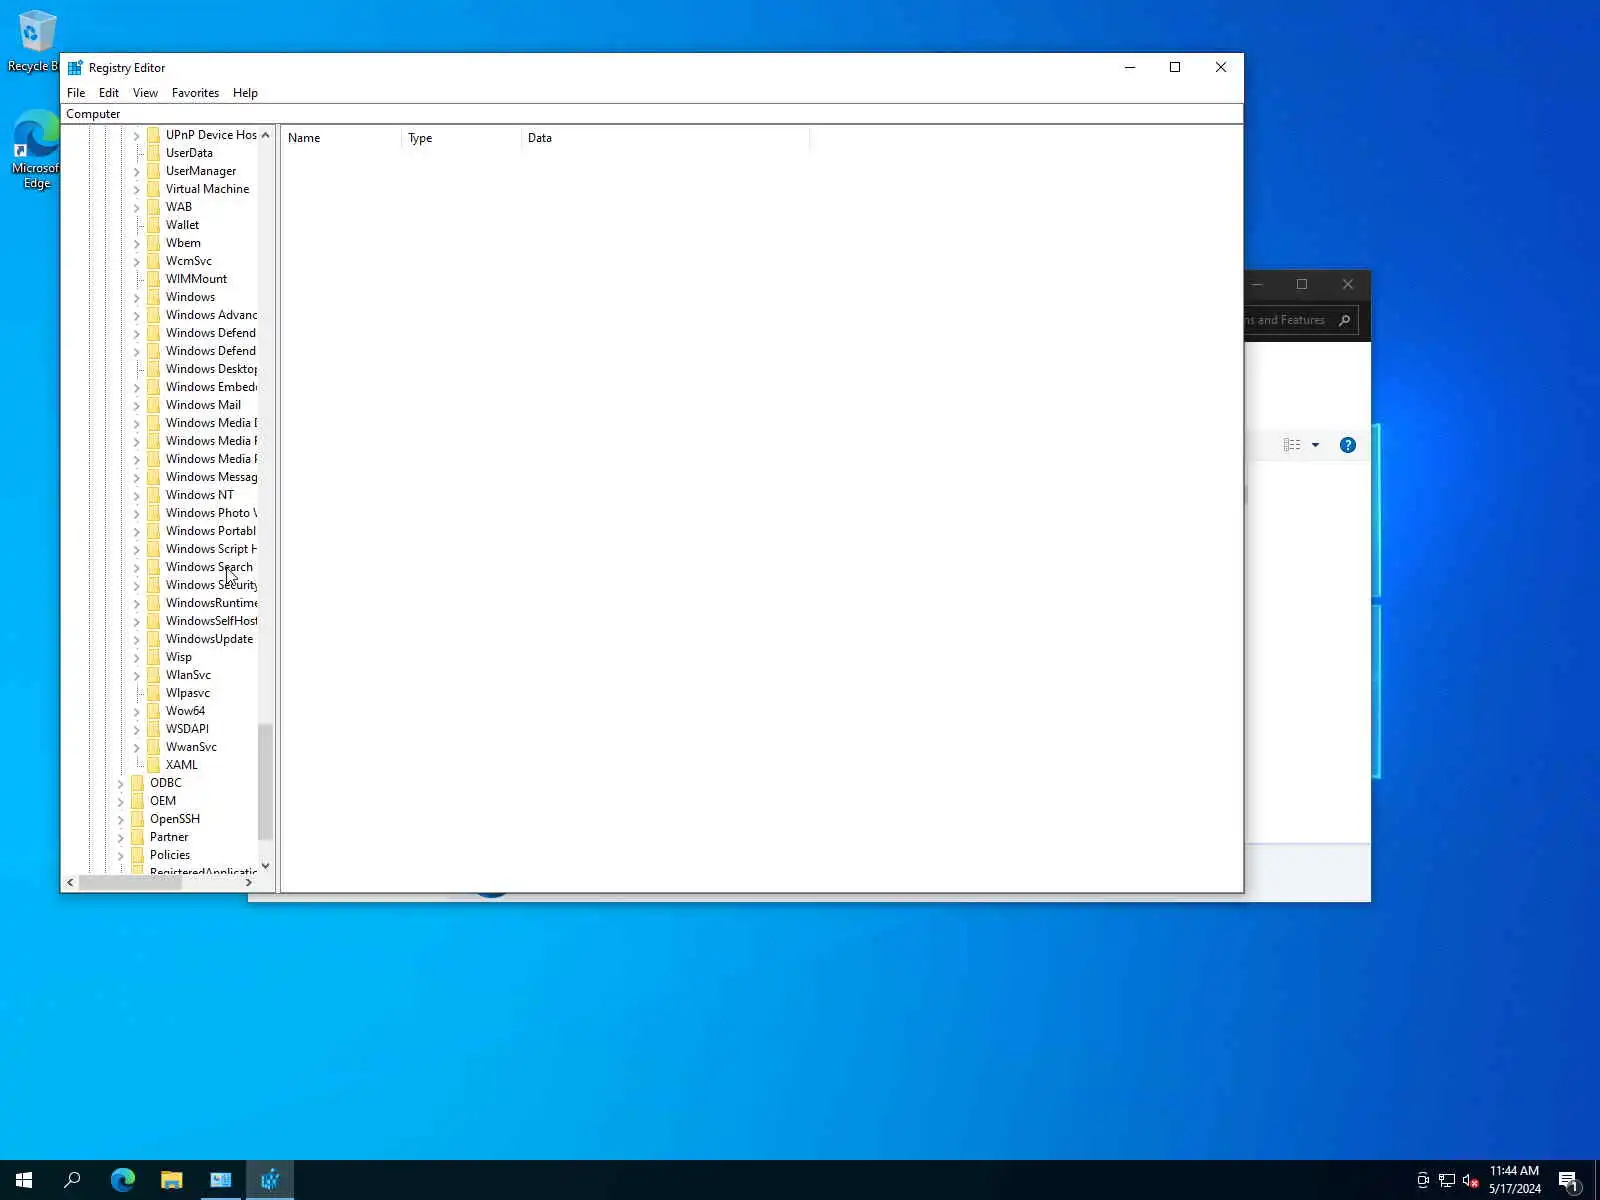This screenshot has width=1600, height=1200.
Task: Select the Windows key in tree
Action: [190, 297]
